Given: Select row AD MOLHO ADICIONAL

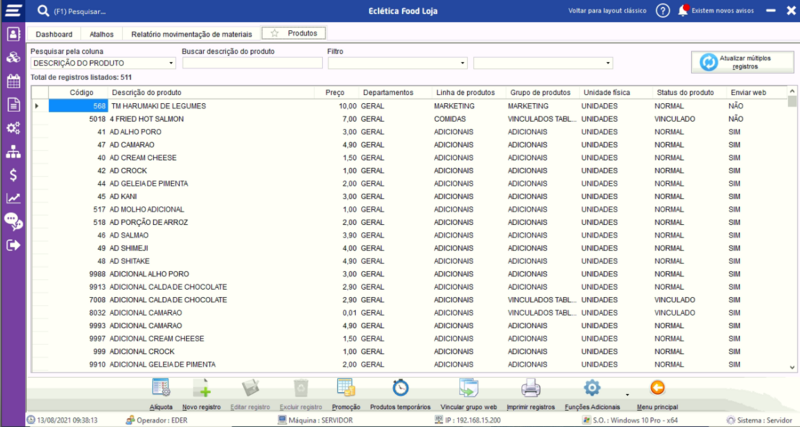Looking at the screenshot, I should (x=409, y=210).
